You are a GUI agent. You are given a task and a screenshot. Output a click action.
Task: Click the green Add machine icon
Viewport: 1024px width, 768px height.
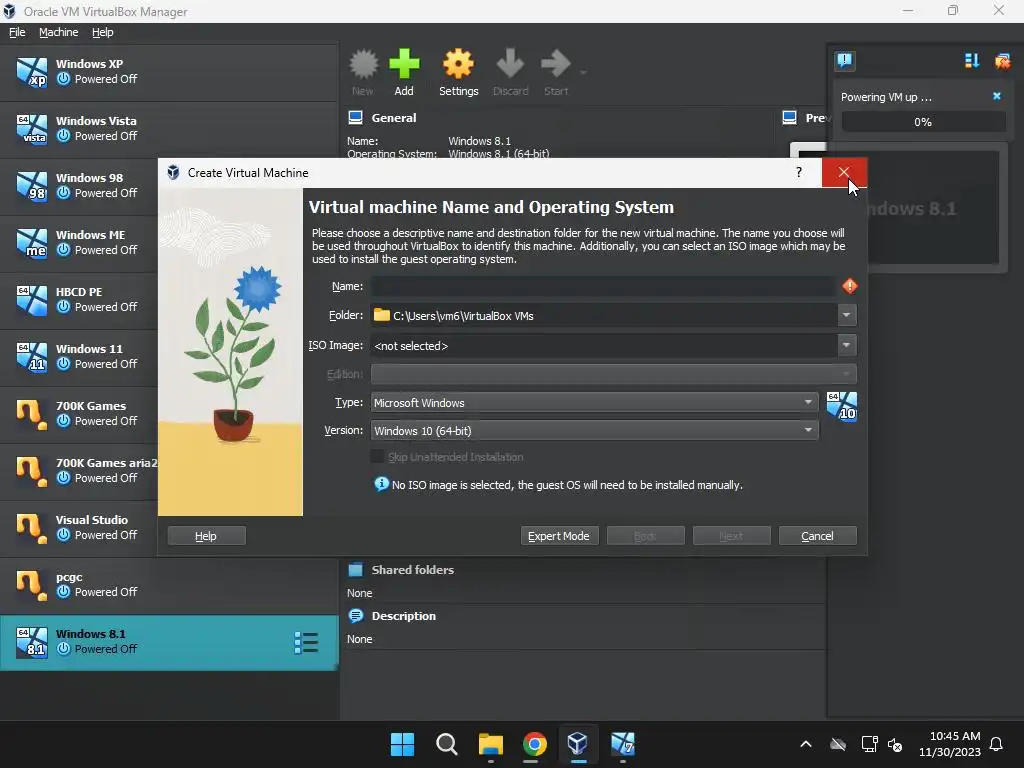point(404,64)
